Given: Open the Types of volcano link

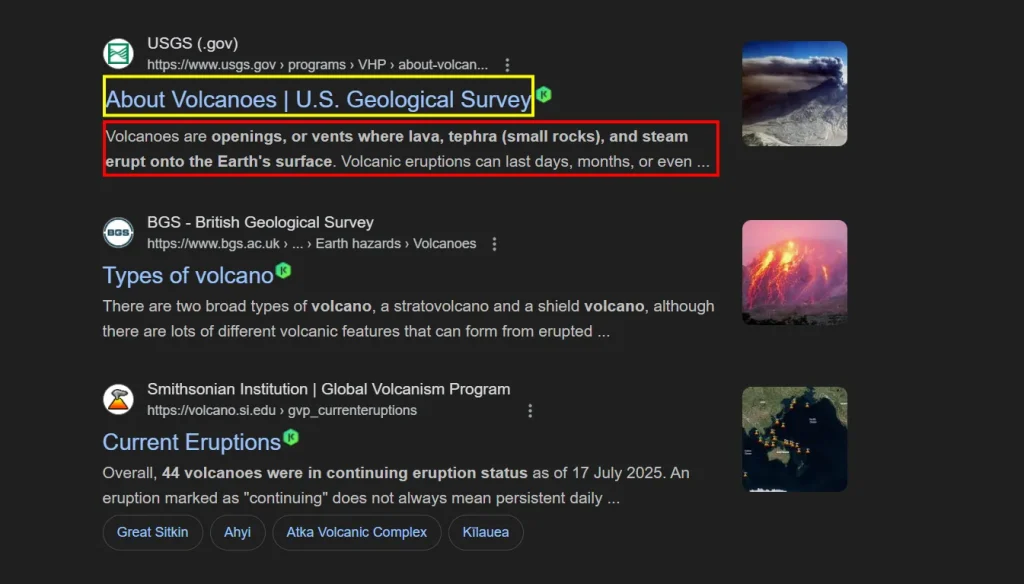Looking at the screenshot, I should point(187,275).
